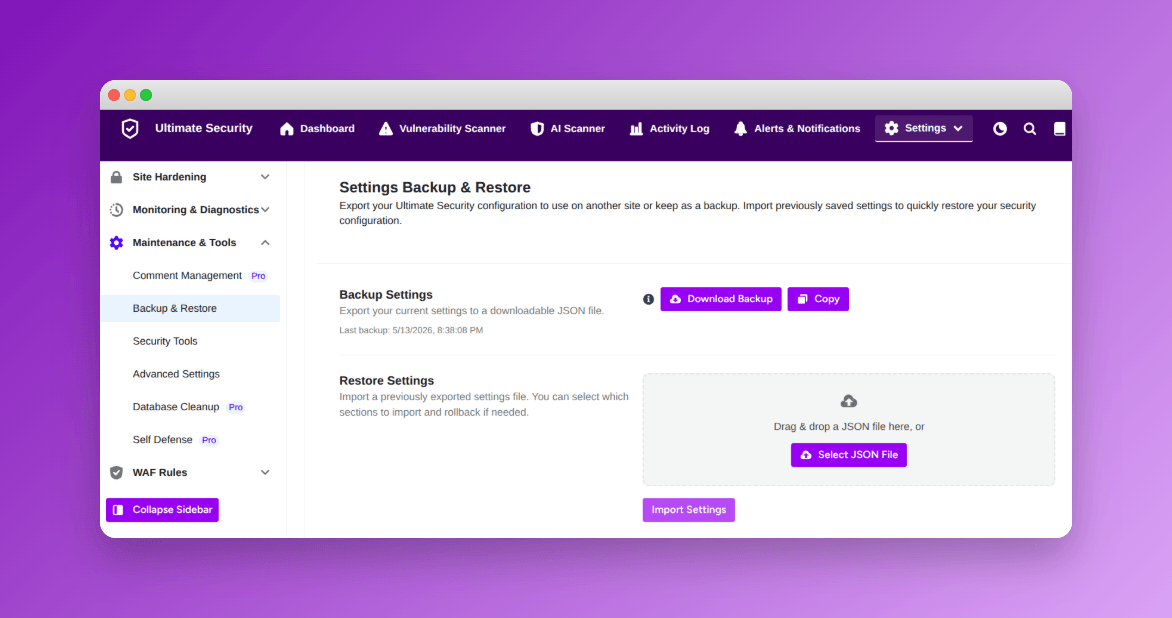
Task: Open search with the magnifier icon
Action: 1030,129
